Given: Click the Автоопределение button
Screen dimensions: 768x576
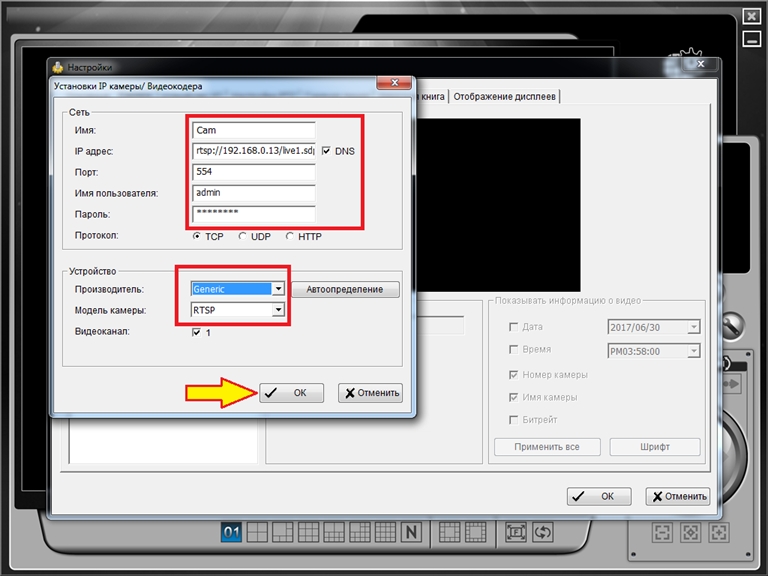Looking at the screenshot, I should 345,289.
